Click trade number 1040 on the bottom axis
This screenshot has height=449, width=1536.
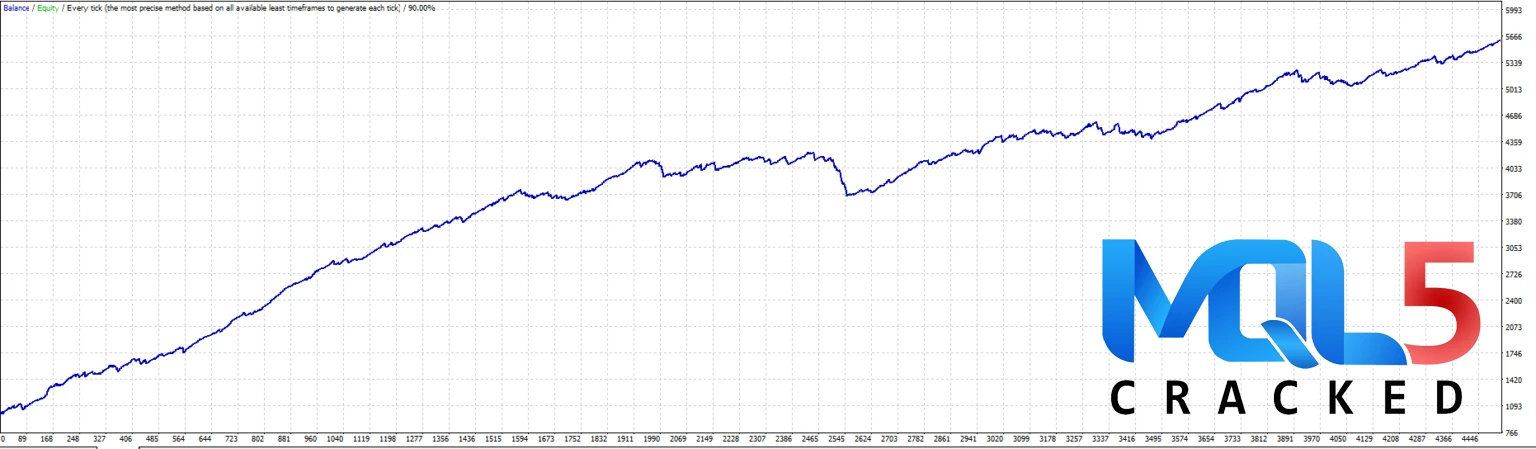click(x=335, y=438)
